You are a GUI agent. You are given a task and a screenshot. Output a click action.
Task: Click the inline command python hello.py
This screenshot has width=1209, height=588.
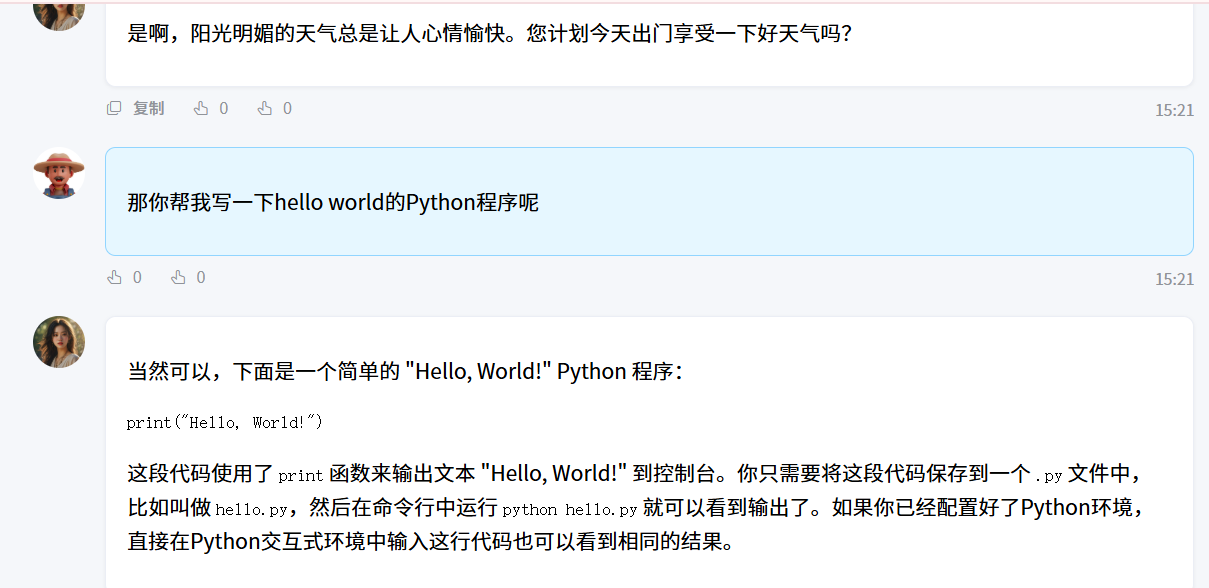[x=570, y=509]
